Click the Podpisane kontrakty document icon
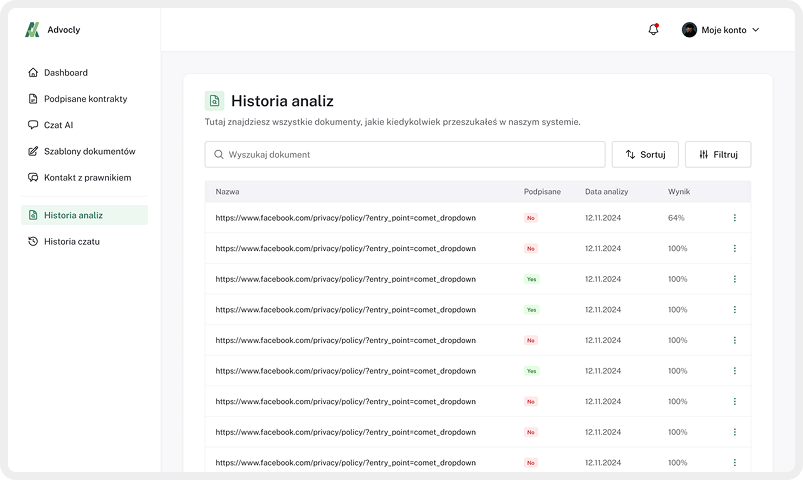This screenshot has height=480, width=803. (x=33, y=99)
